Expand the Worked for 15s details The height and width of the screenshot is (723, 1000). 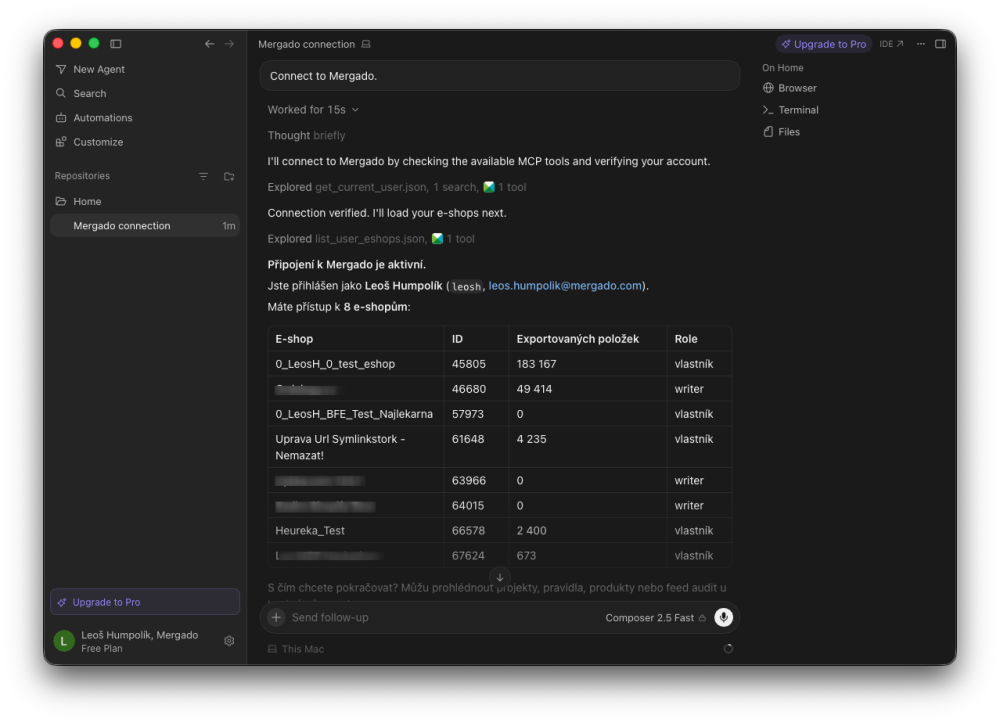313,110
